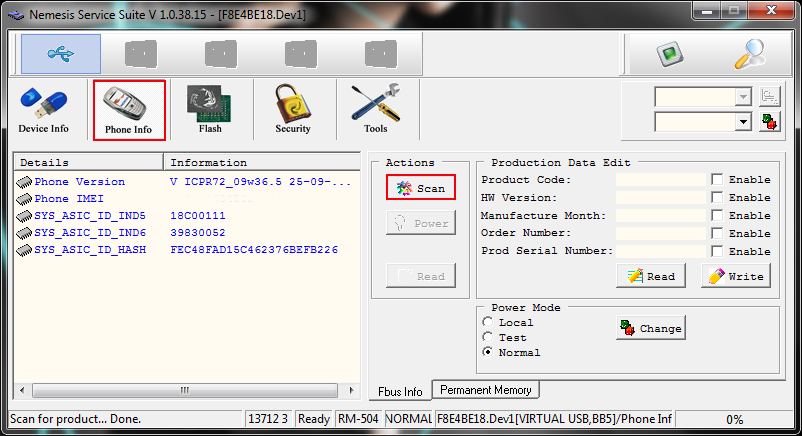Screen dimensions: 802x436
Task: Select Normal power mode
Action: [x=488, y=352]
